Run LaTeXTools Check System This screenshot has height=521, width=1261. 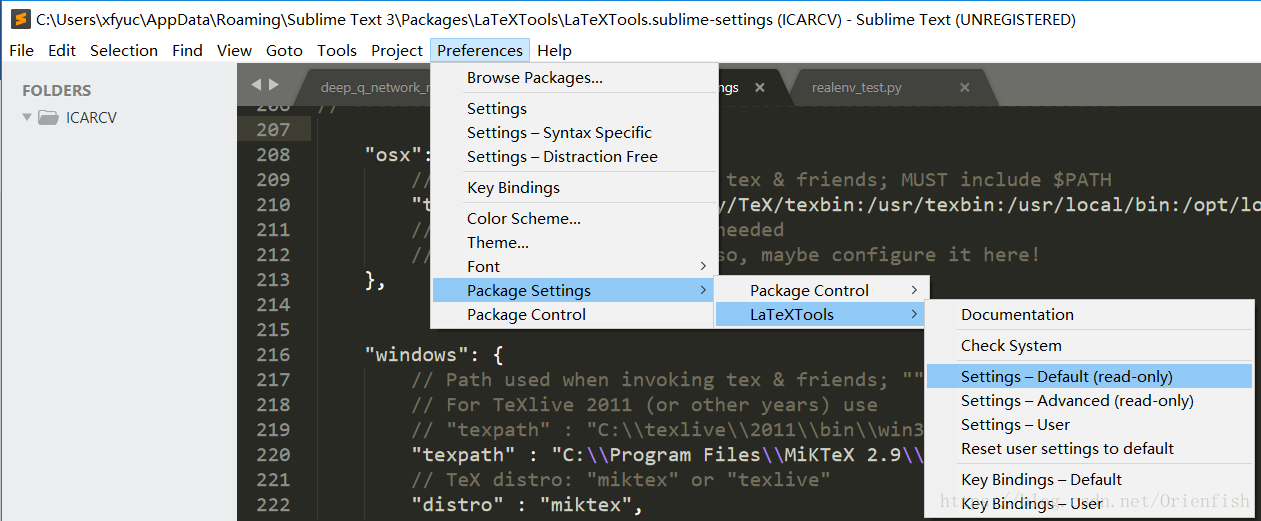pyautogui.click(x=1089, y=345)
